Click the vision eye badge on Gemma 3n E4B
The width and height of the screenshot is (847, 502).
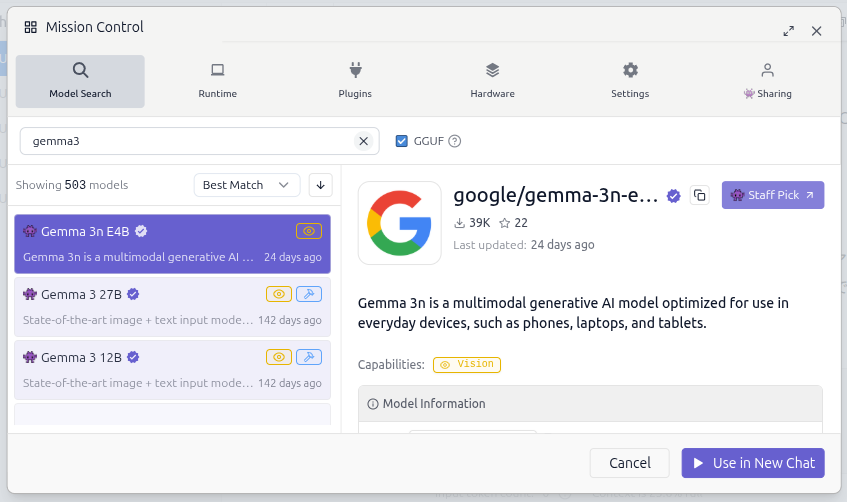pyautogui.click(x=309, y=231)
